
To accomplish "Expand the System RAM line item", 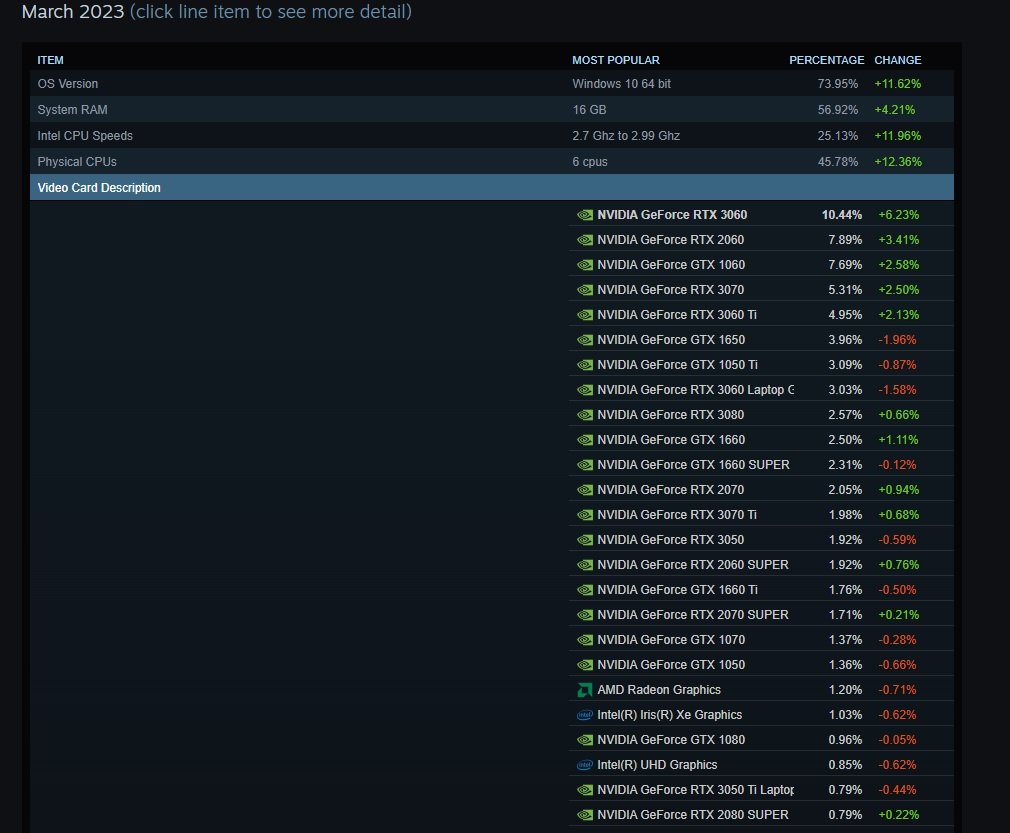I will click(491, 110).
